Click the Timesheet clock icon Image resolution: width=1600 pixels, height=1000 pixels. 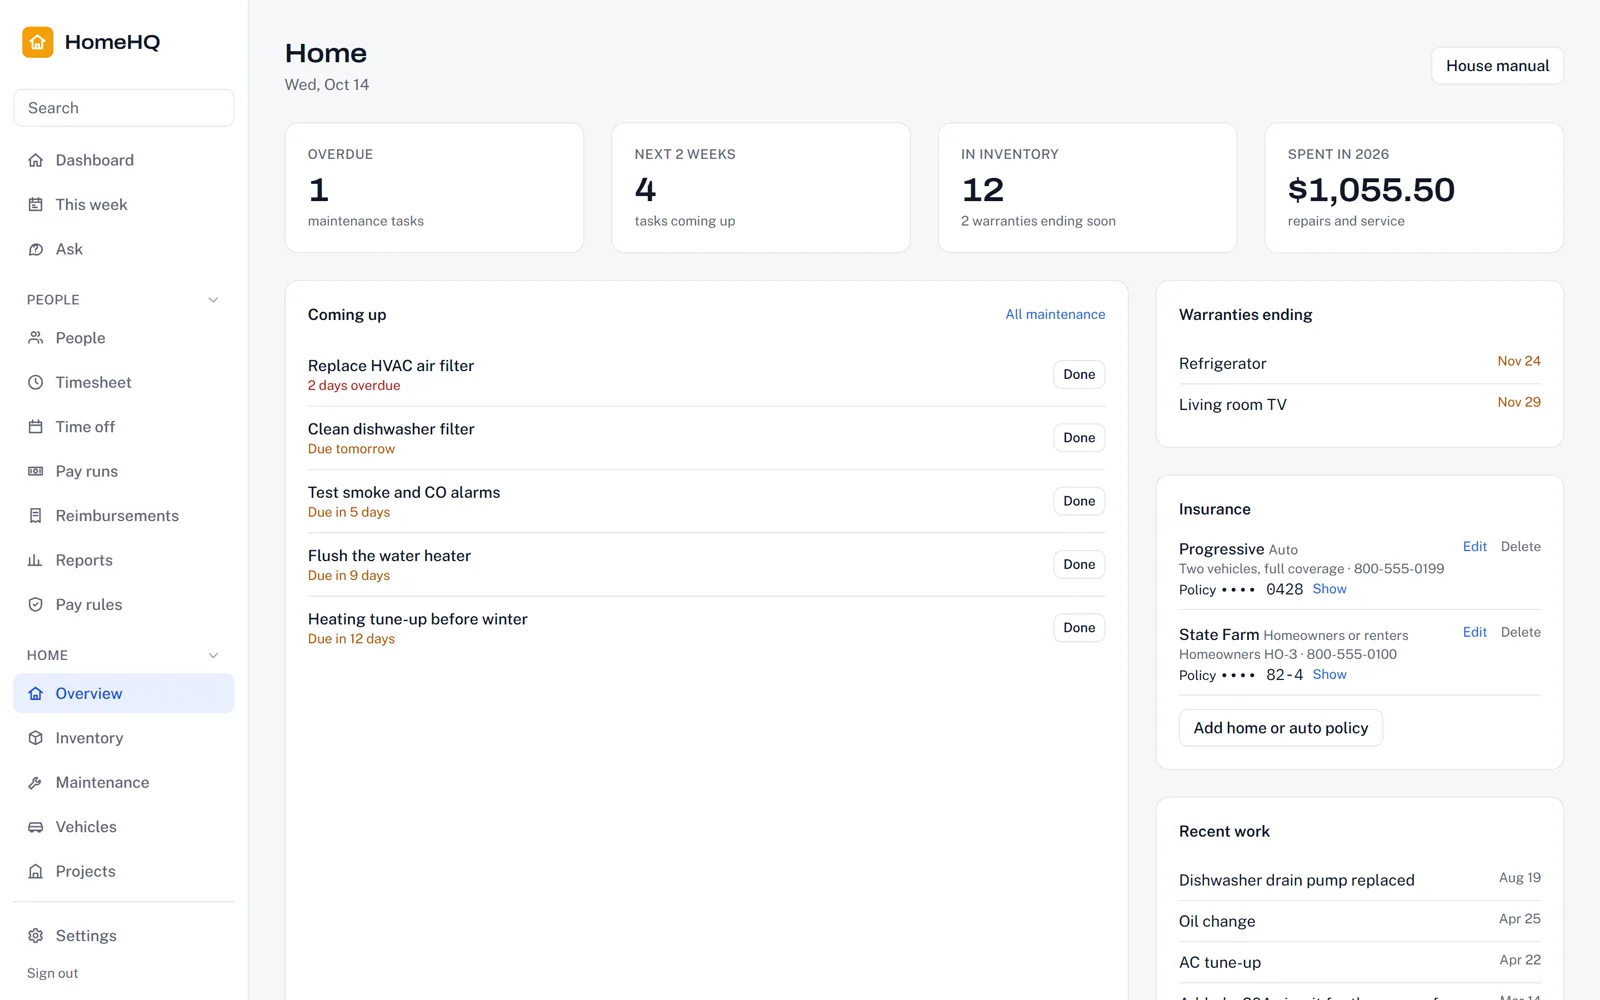coord(36,382)
